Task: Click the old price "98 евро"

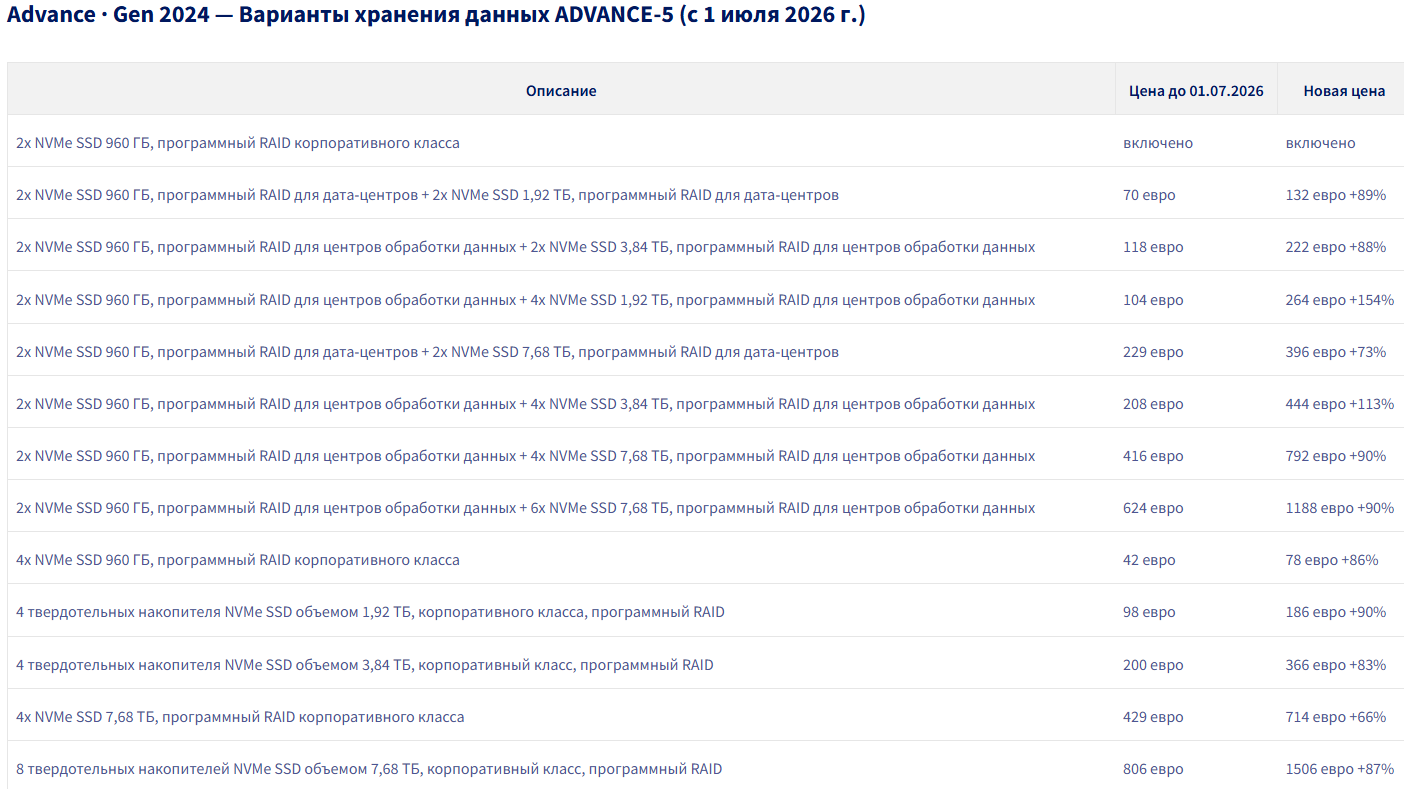Action: [x=1149, y=612]
